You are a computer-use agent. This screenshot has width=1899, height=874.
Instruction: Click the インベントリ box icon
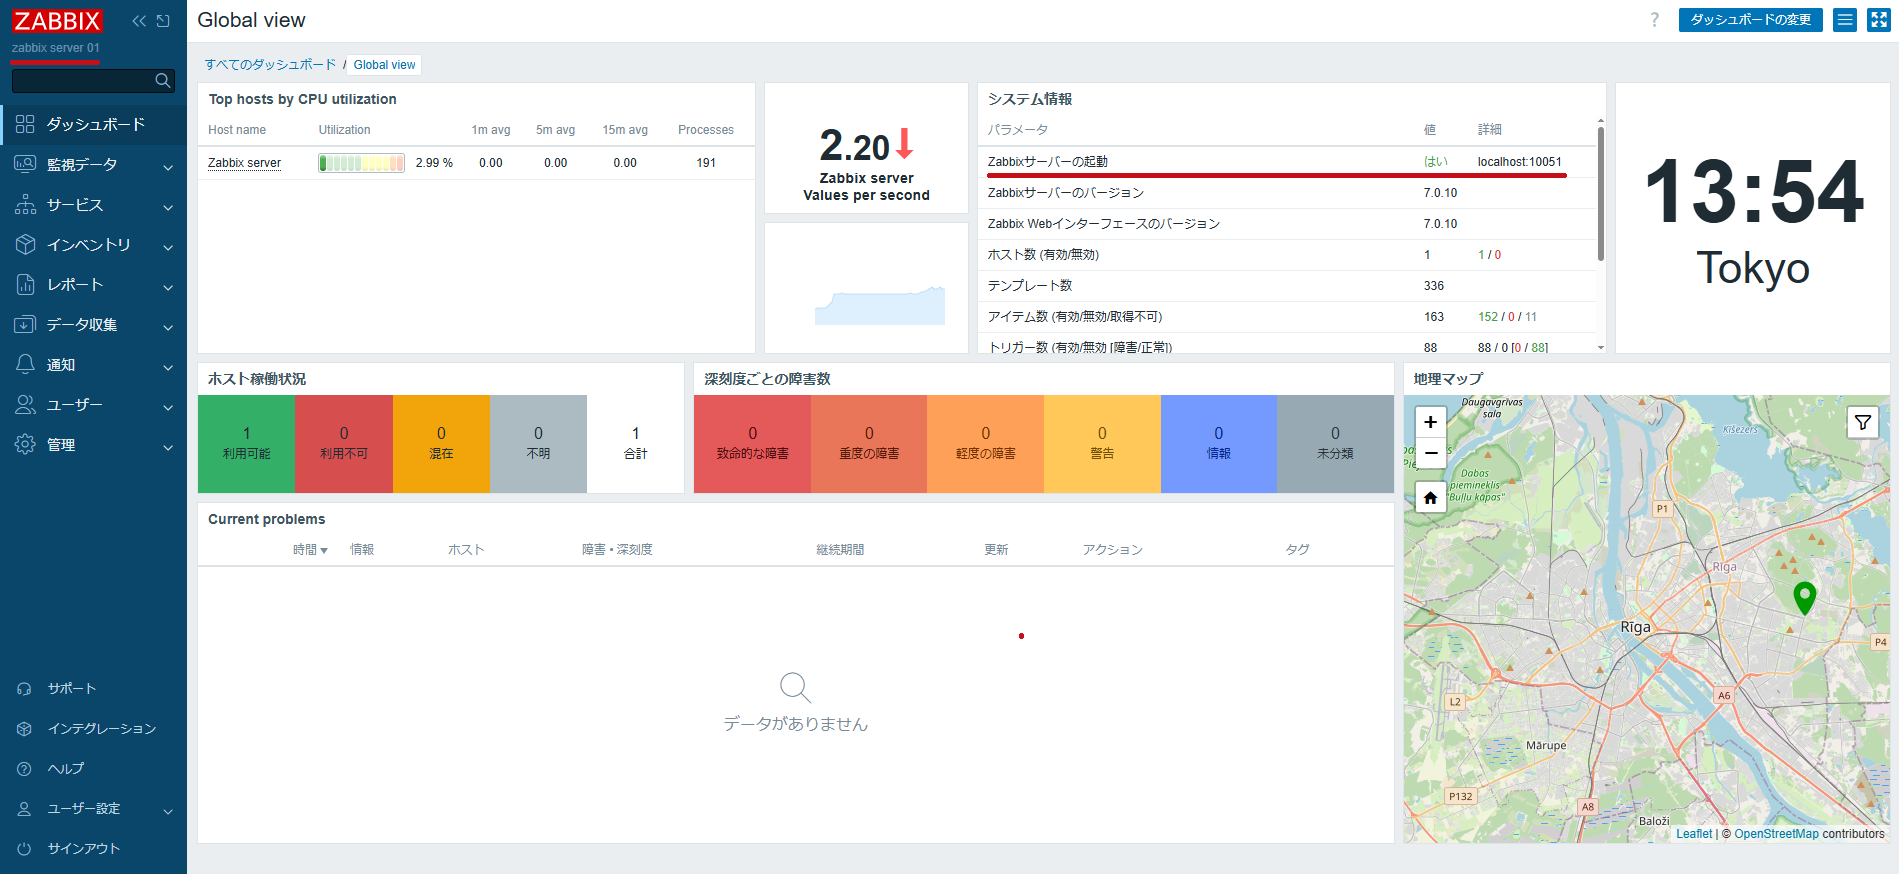25,244
